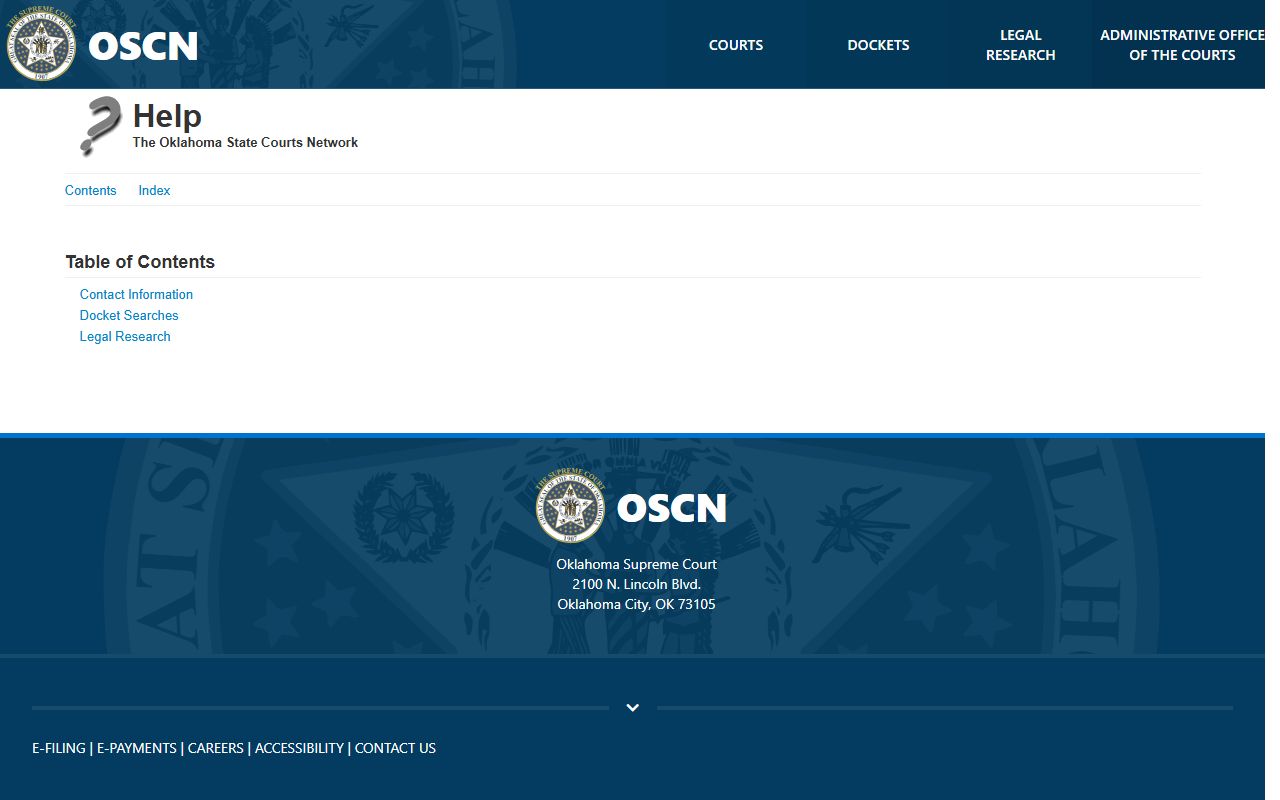The height and width of the screenshot is (800, 1280).
Task: Open the Courts menu
Action: (736, 45)
